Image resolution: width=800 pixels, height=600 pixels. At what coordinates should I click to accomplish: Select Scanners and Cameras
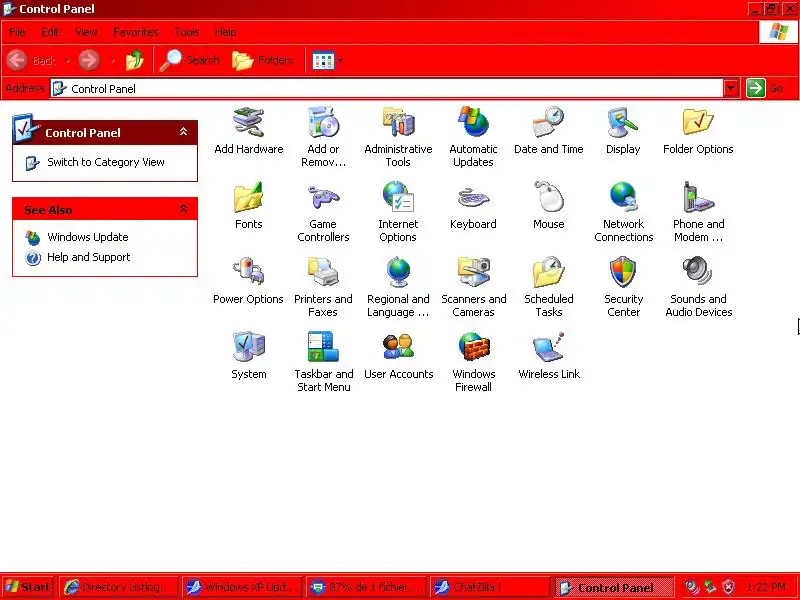tap(473, 287)
